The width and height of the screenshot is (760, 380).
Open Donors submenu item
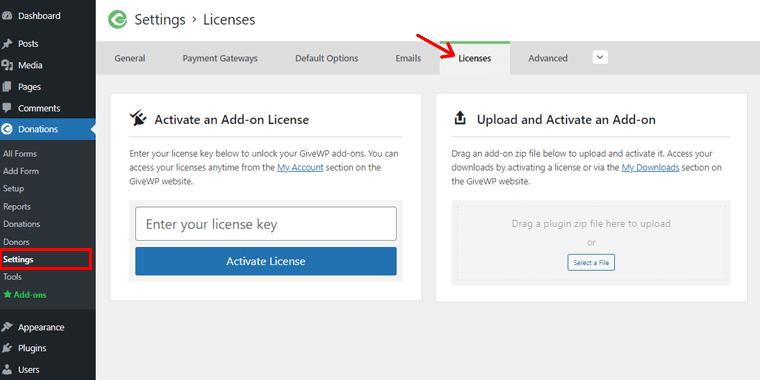tap(16, 242)
